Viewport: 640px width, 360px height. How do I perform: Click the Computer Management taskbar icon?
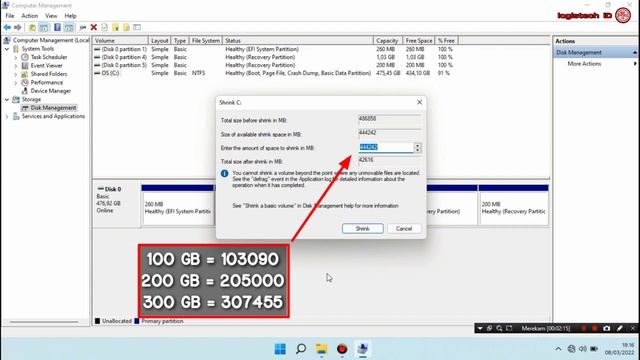pyautogui.click(x=362, y=349)
